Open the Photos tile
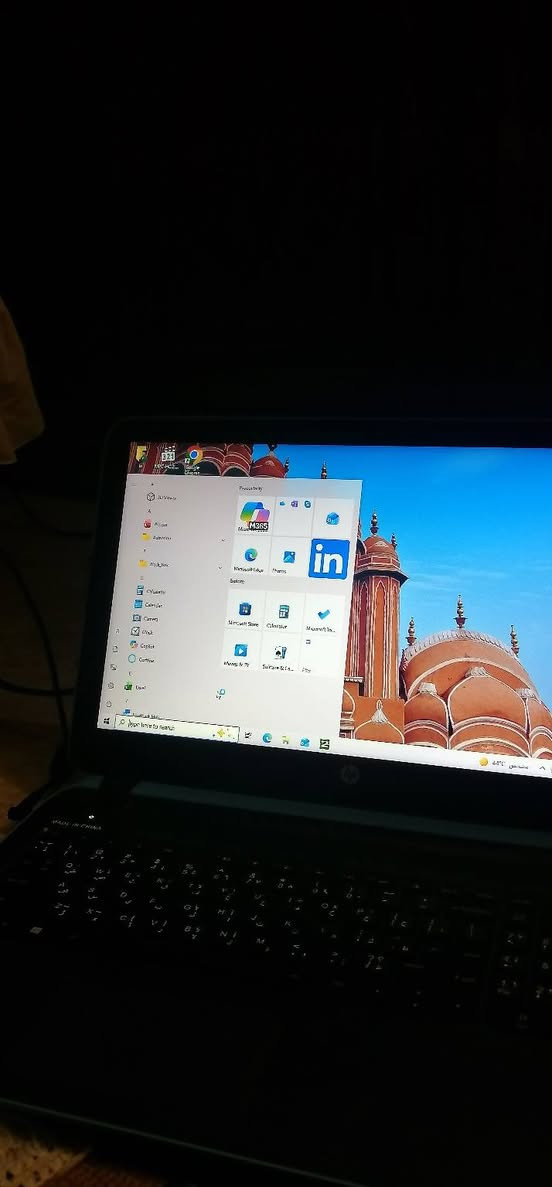This screenshot has height=1187, width=552. pos(288,557)
